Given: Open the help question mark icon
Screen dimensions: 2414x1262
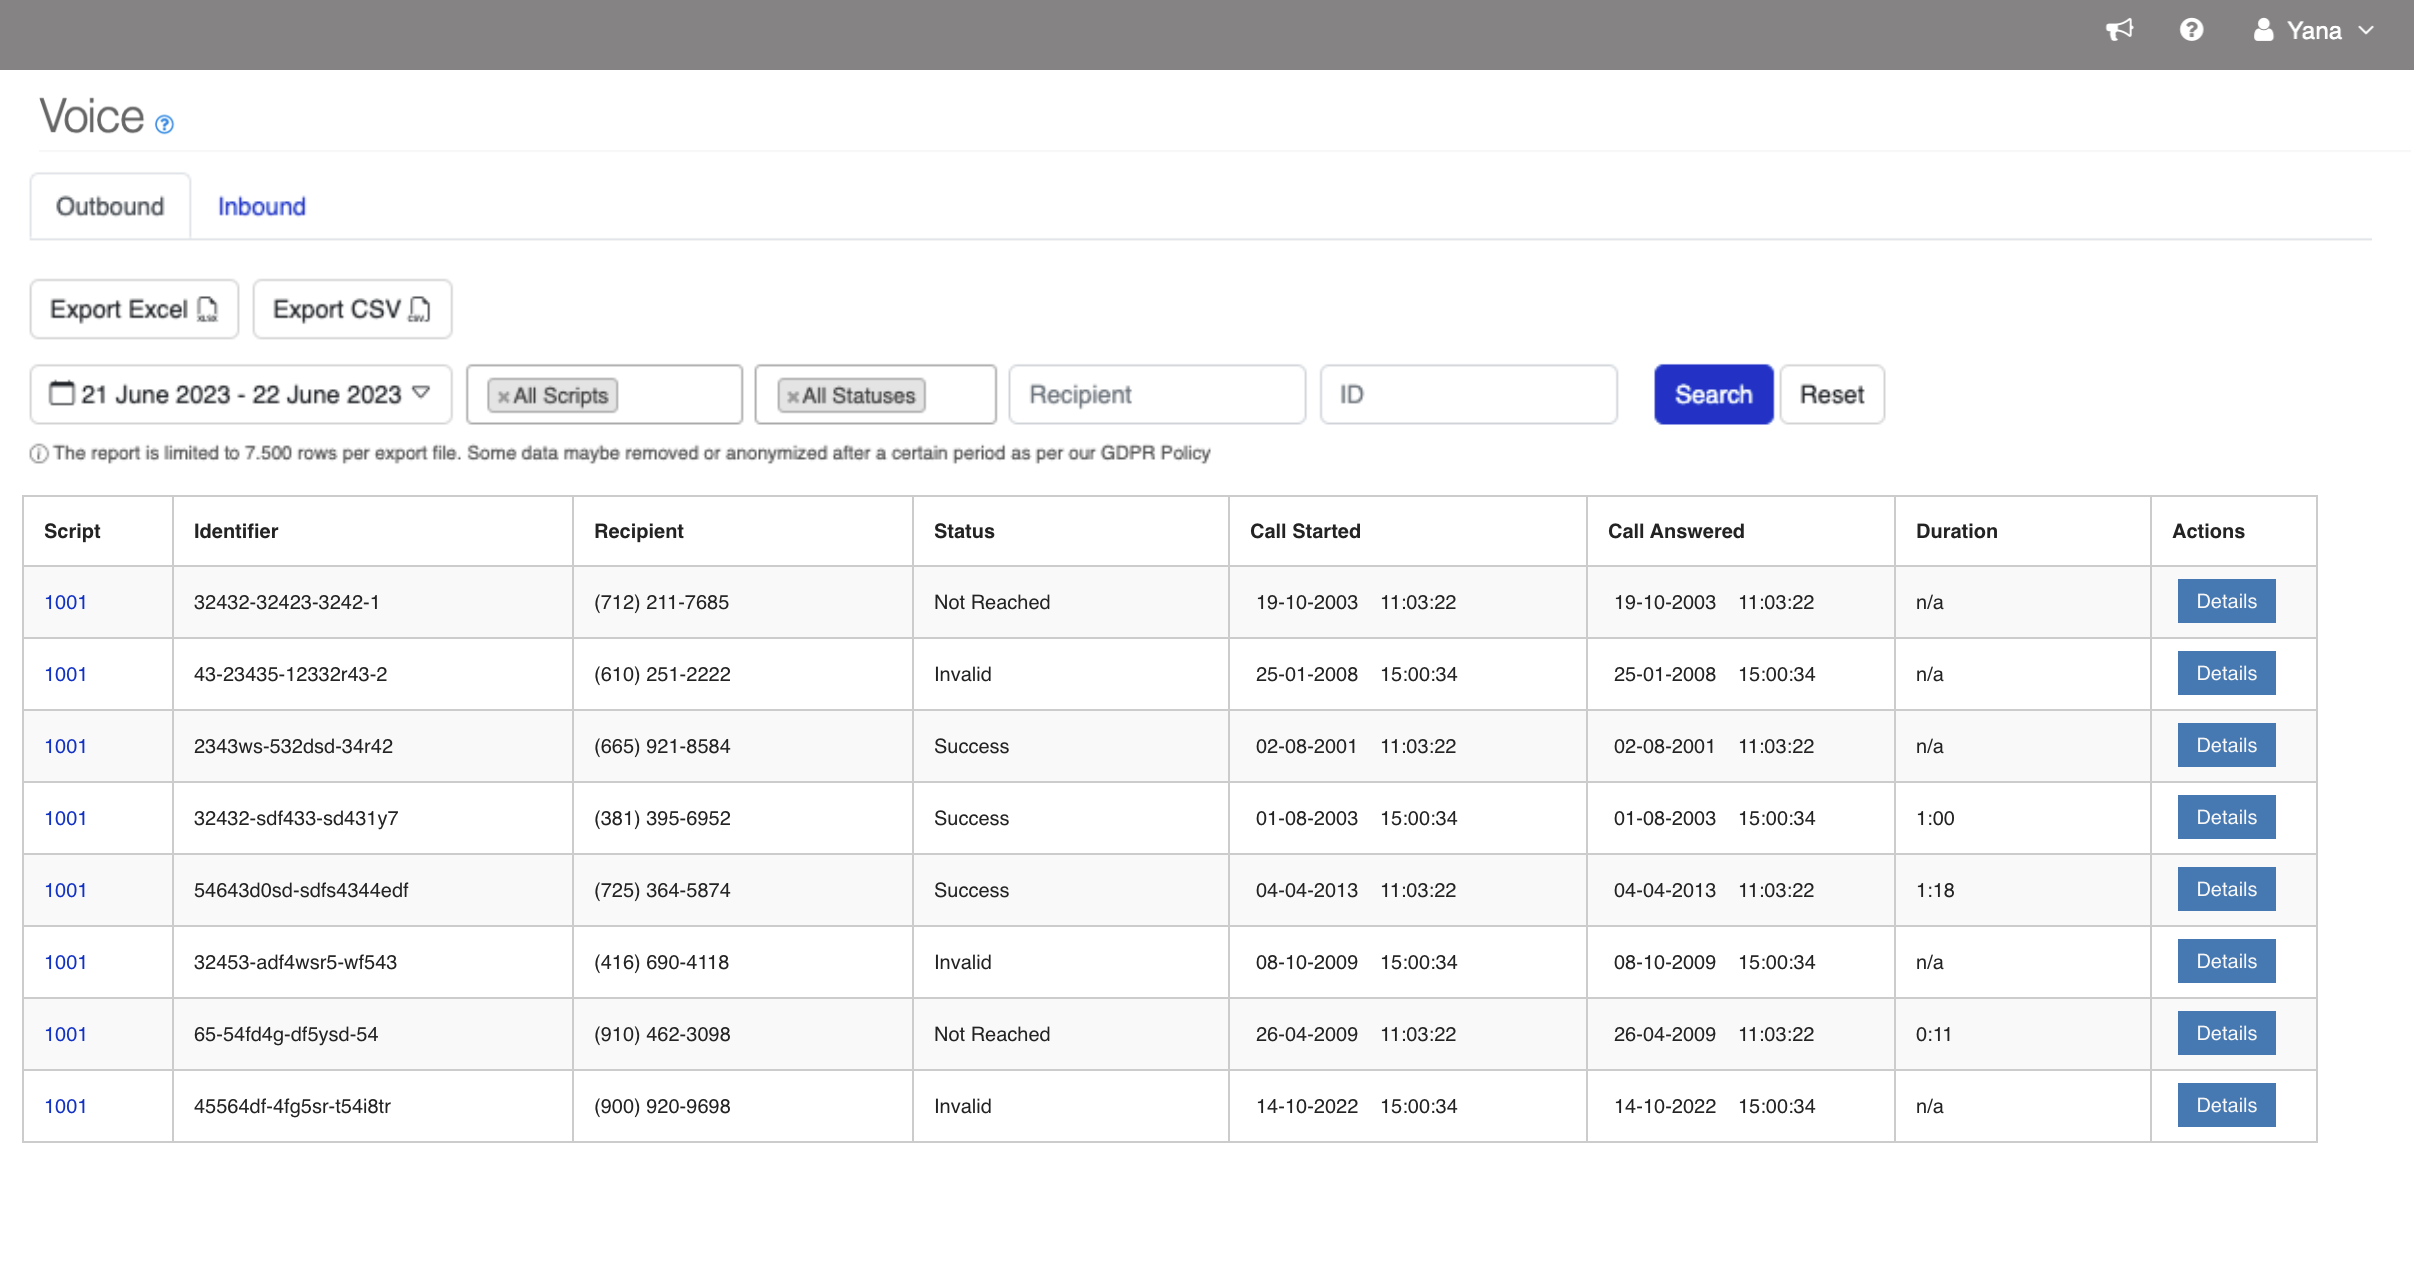Looking at the screenshot, I should [2191, 30].
